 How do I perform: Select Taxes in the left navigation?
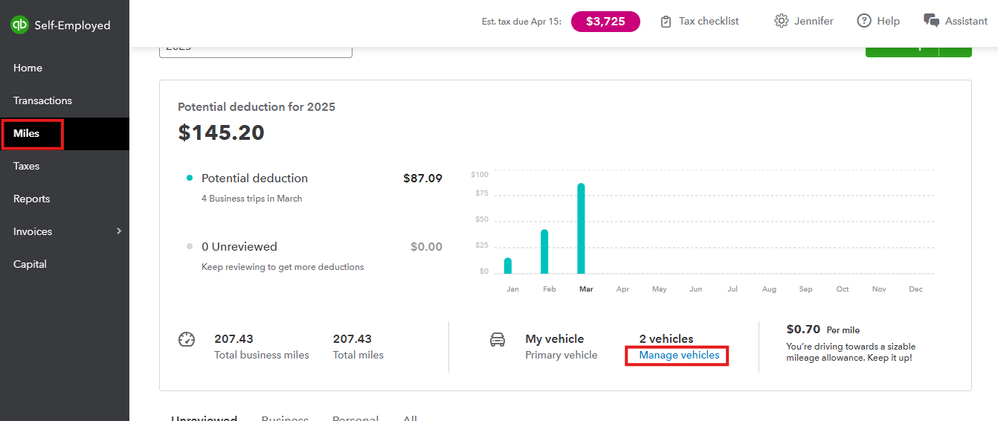[x=27, y=166]
